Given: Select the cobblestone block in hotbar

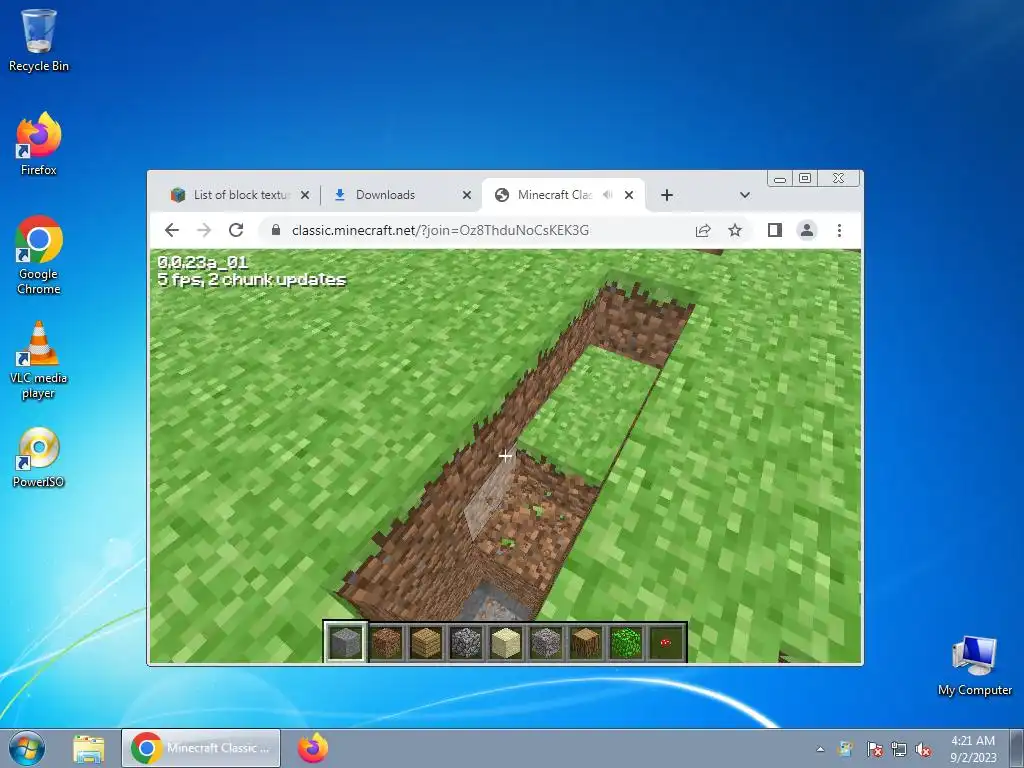Looking at the screenshot, I should point(466,642).
